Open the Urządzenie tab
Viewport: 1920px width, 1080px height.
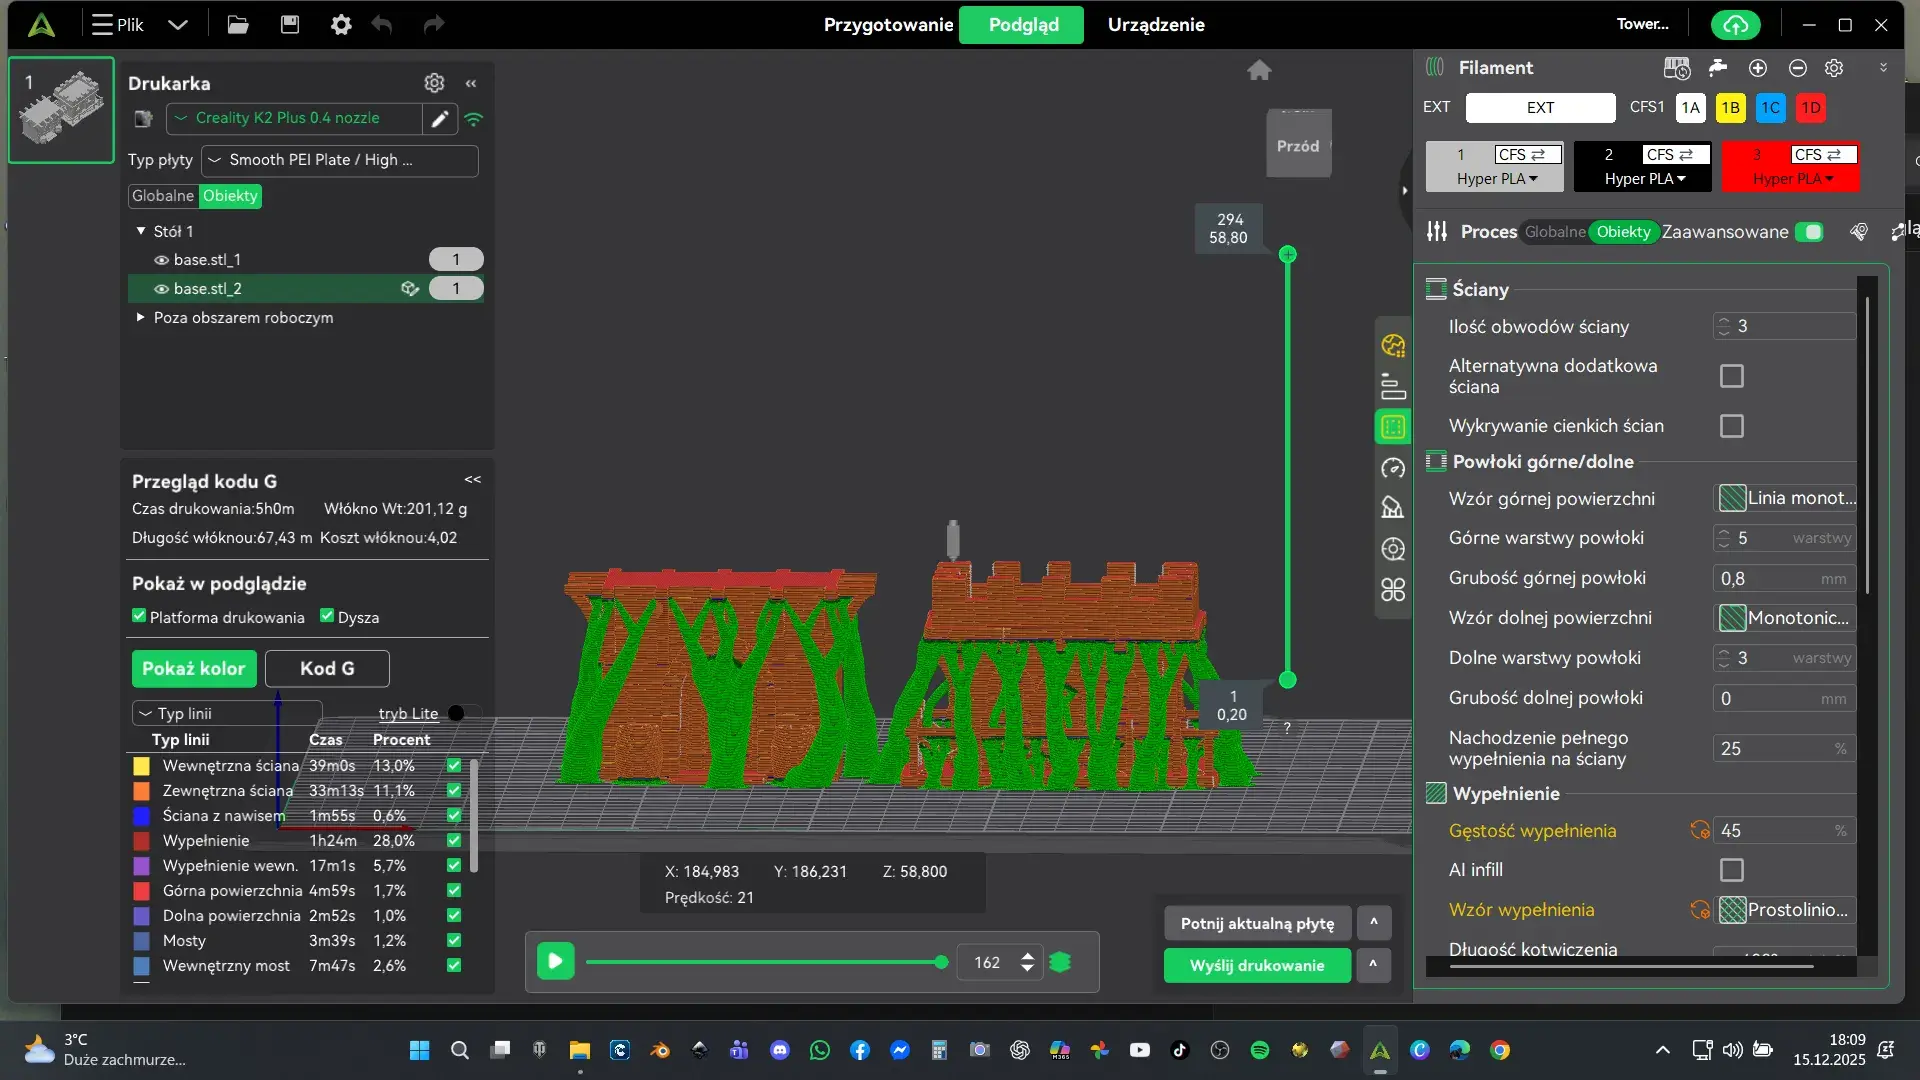1155,25
